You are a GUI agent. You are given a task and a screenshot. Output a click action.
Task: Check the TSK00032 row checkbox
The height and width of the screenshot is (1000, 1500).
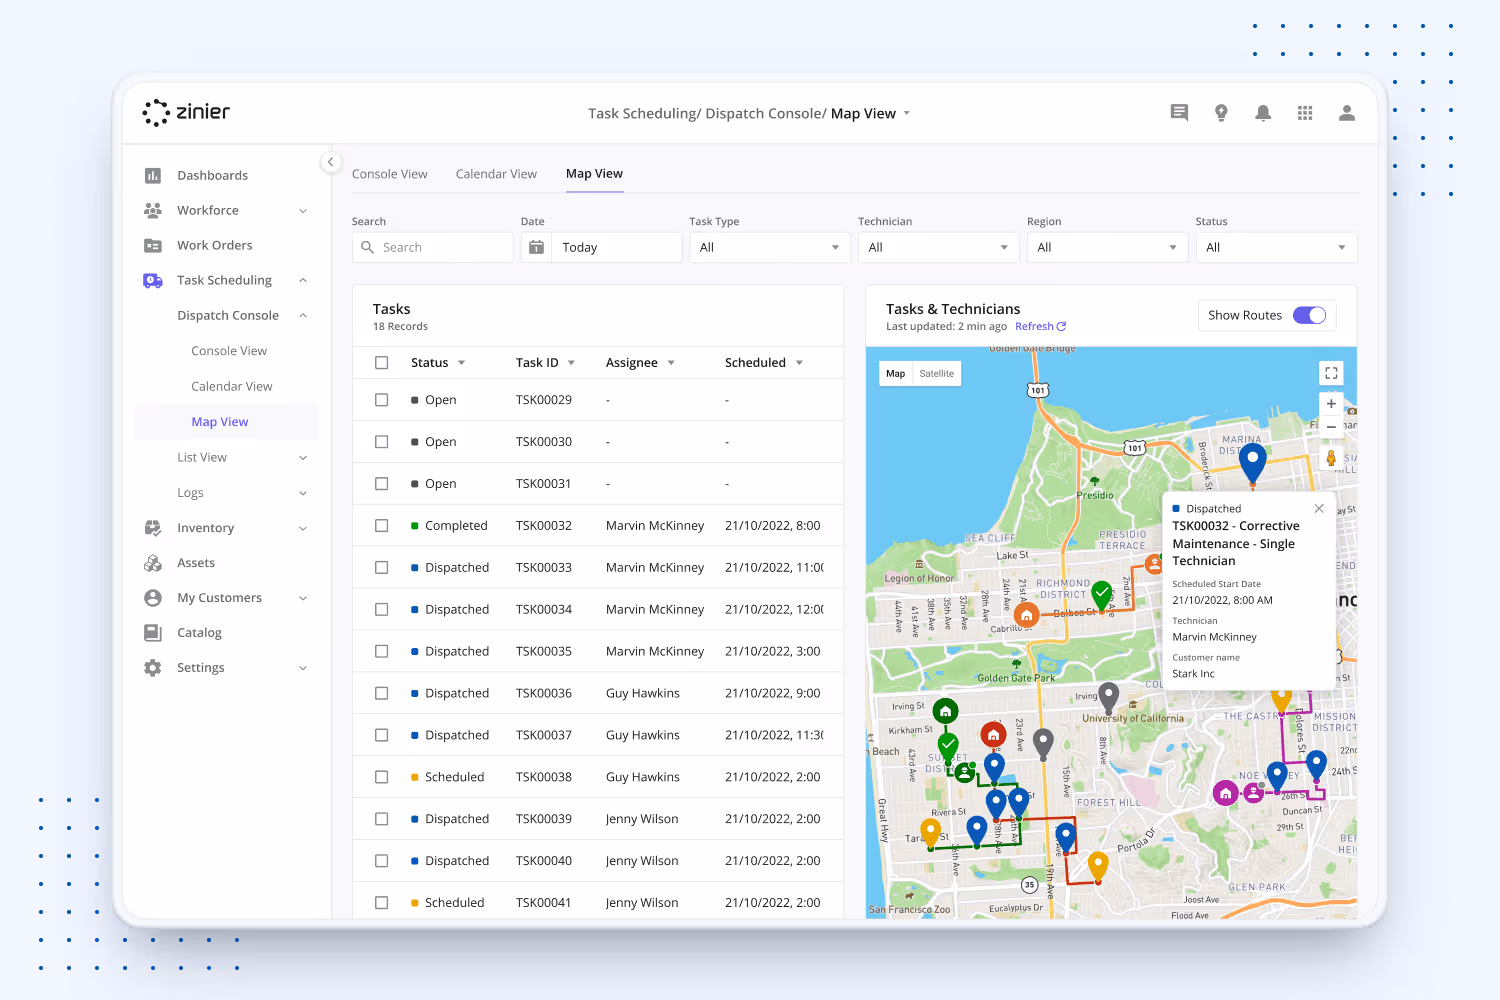tap(381, 526)
